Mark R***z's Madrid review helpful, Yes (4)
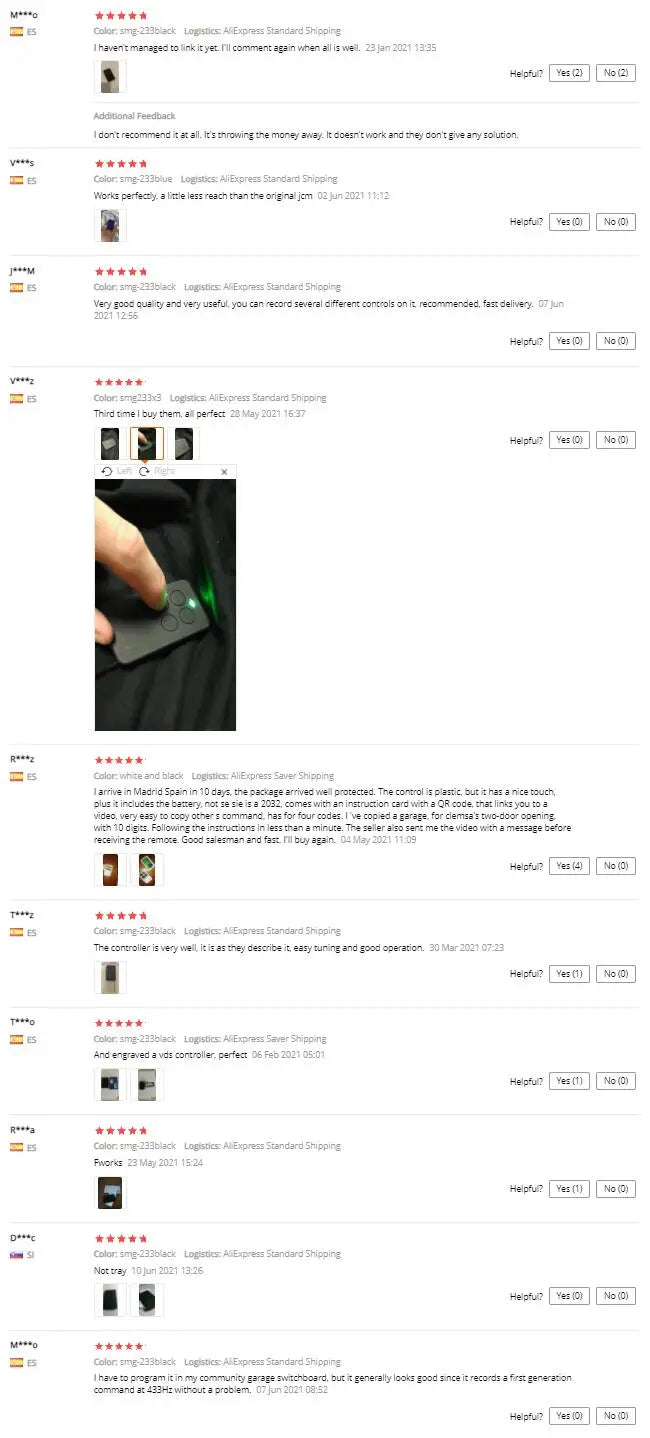Viewport: 650px width, 1438px height. [569, 866]
